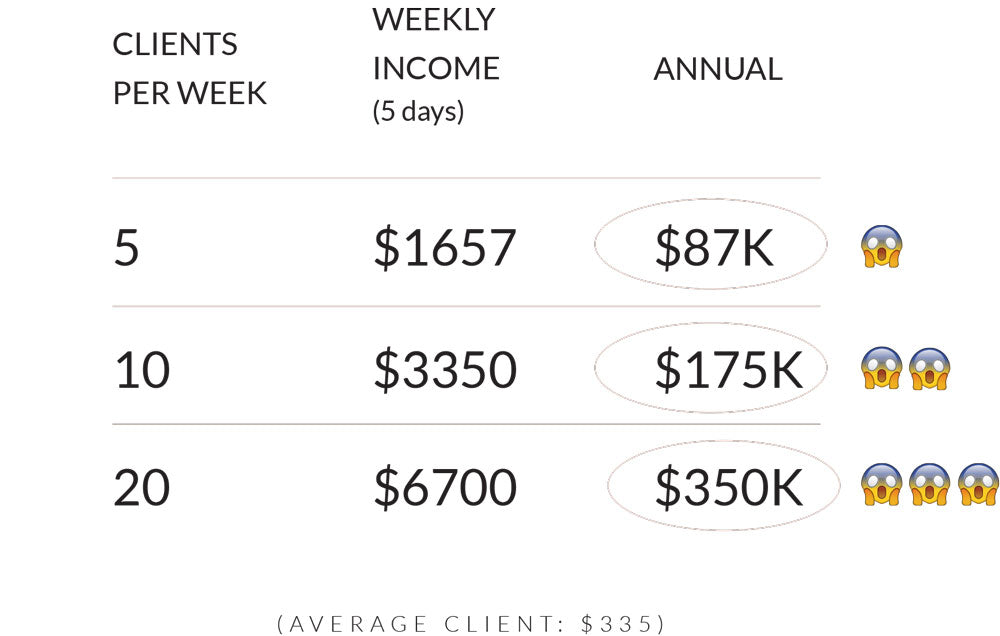This screenshot has height=636, width=1000.
Task: Click second screaming emoji in $175K row
Action: click(x=929, y=368)
